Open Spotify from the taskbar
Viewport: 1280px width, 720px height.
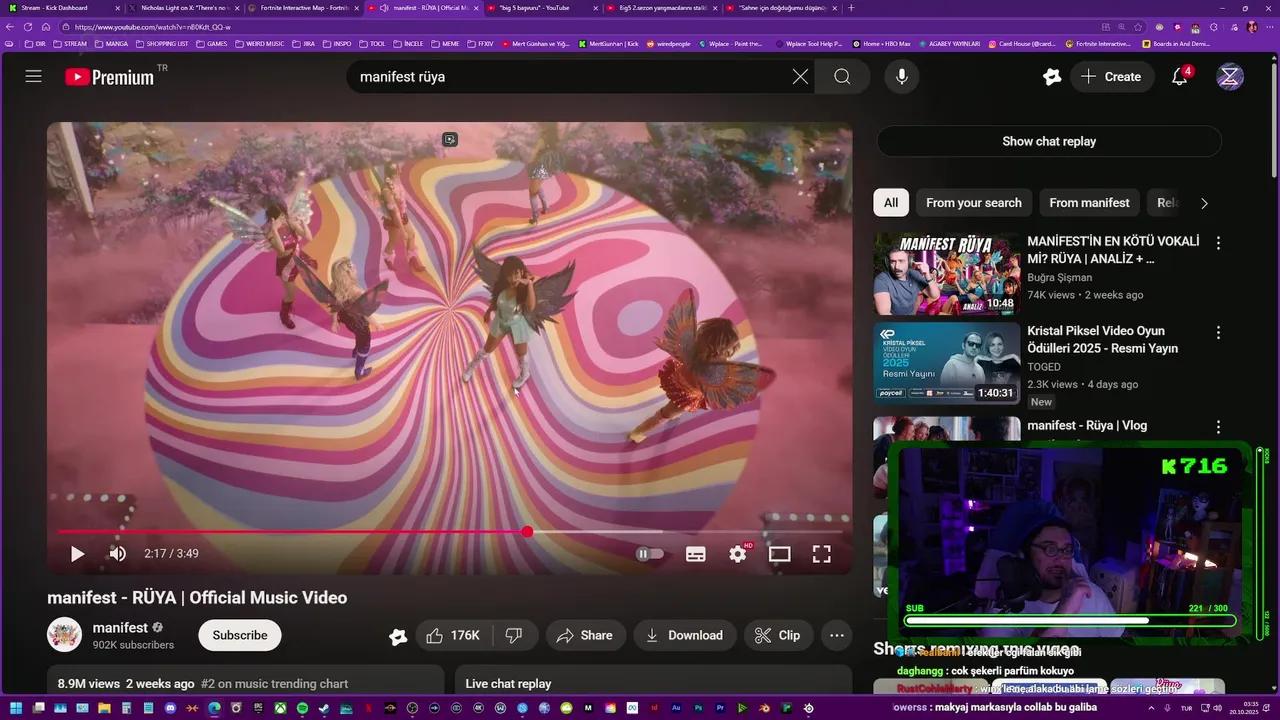click(x=302, y=708)
